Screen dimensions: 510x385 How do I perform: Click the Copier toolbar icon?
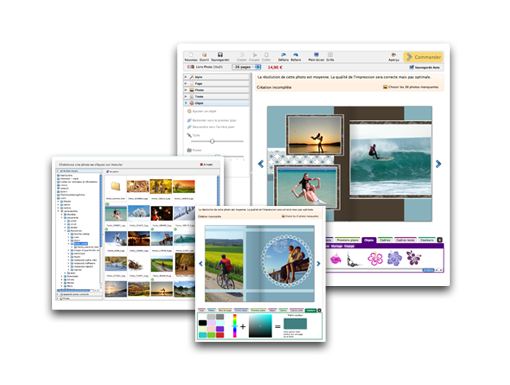click(x=242, y=55)
